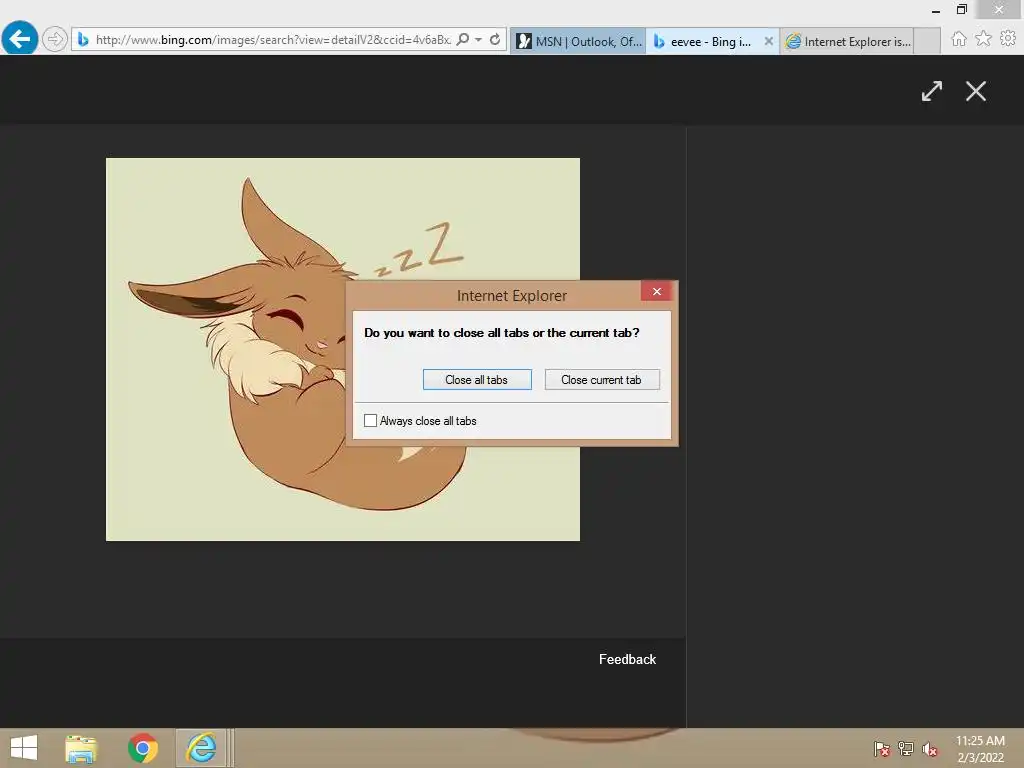
Task: Open the Tools gear icon
Action: pos(1008,39)
